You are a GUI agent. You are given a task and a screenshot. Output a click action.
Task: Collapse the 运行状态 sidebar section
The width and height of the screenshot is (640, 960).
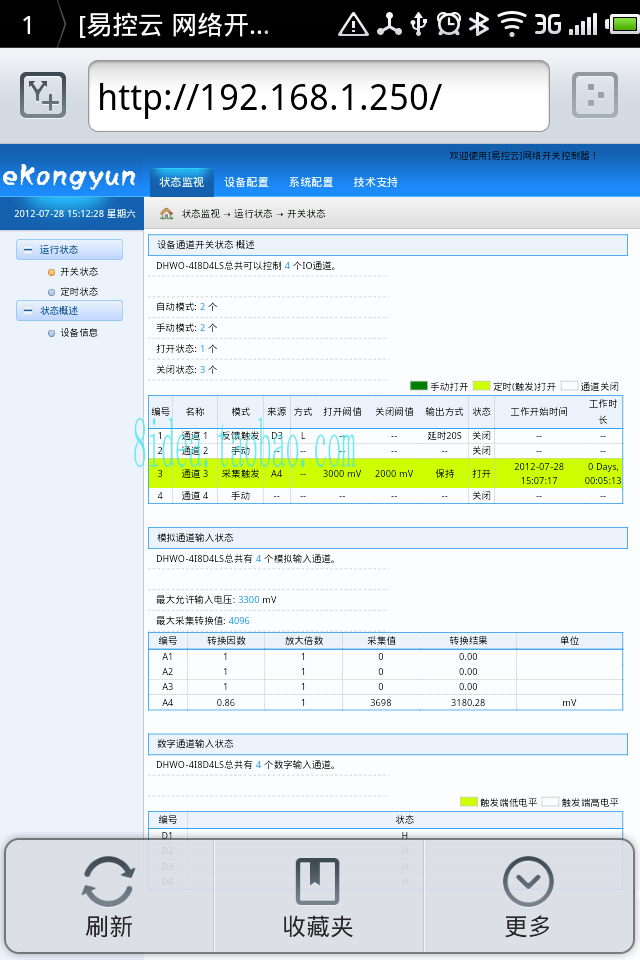[x=28, y=250]
